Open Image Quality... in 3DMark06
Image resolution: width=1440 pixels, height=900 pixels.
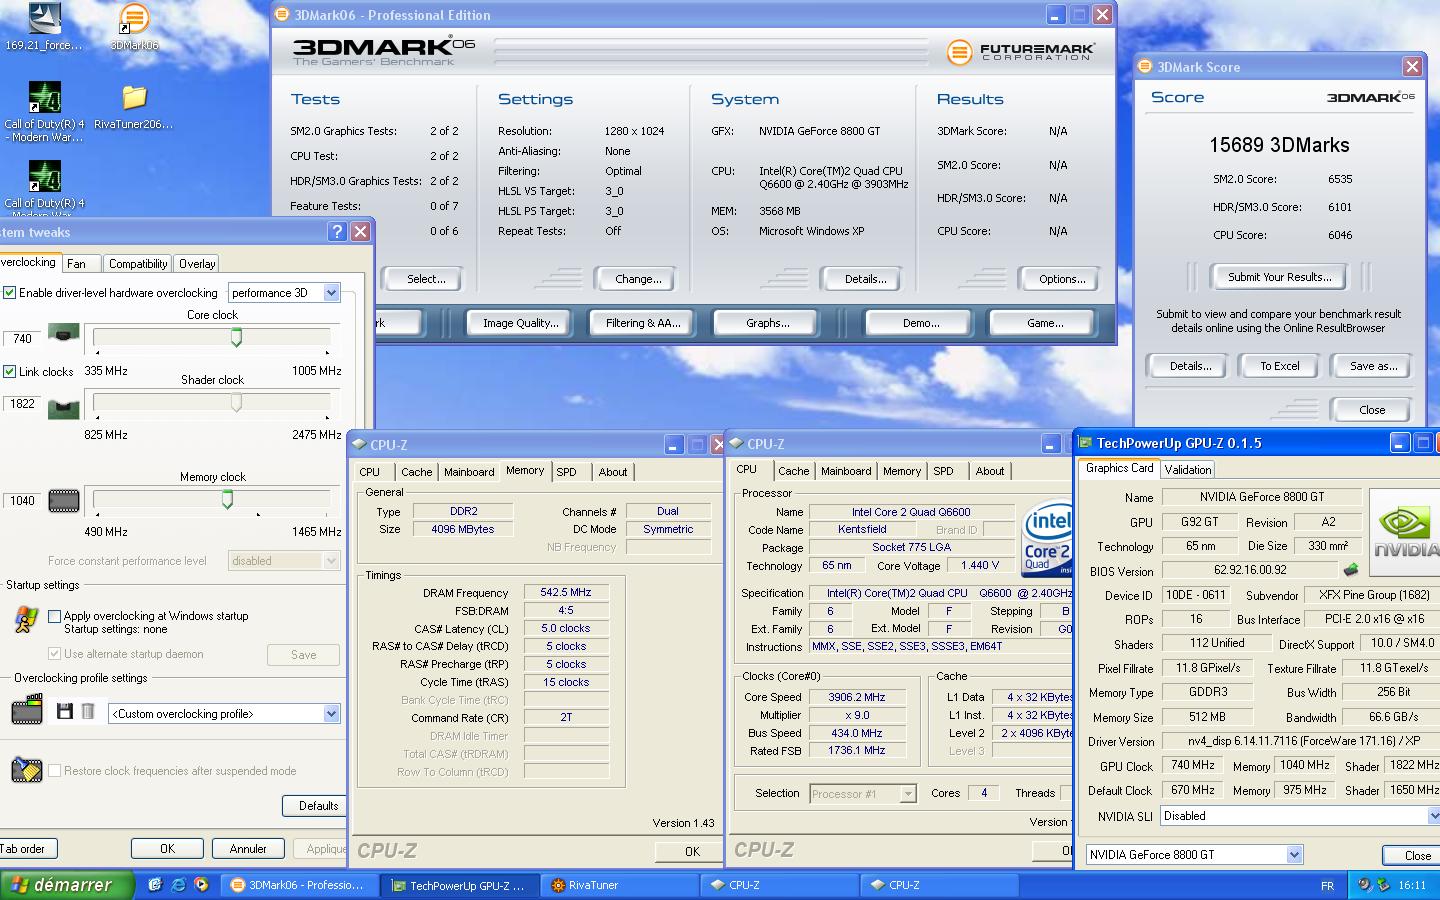(520, 323)
